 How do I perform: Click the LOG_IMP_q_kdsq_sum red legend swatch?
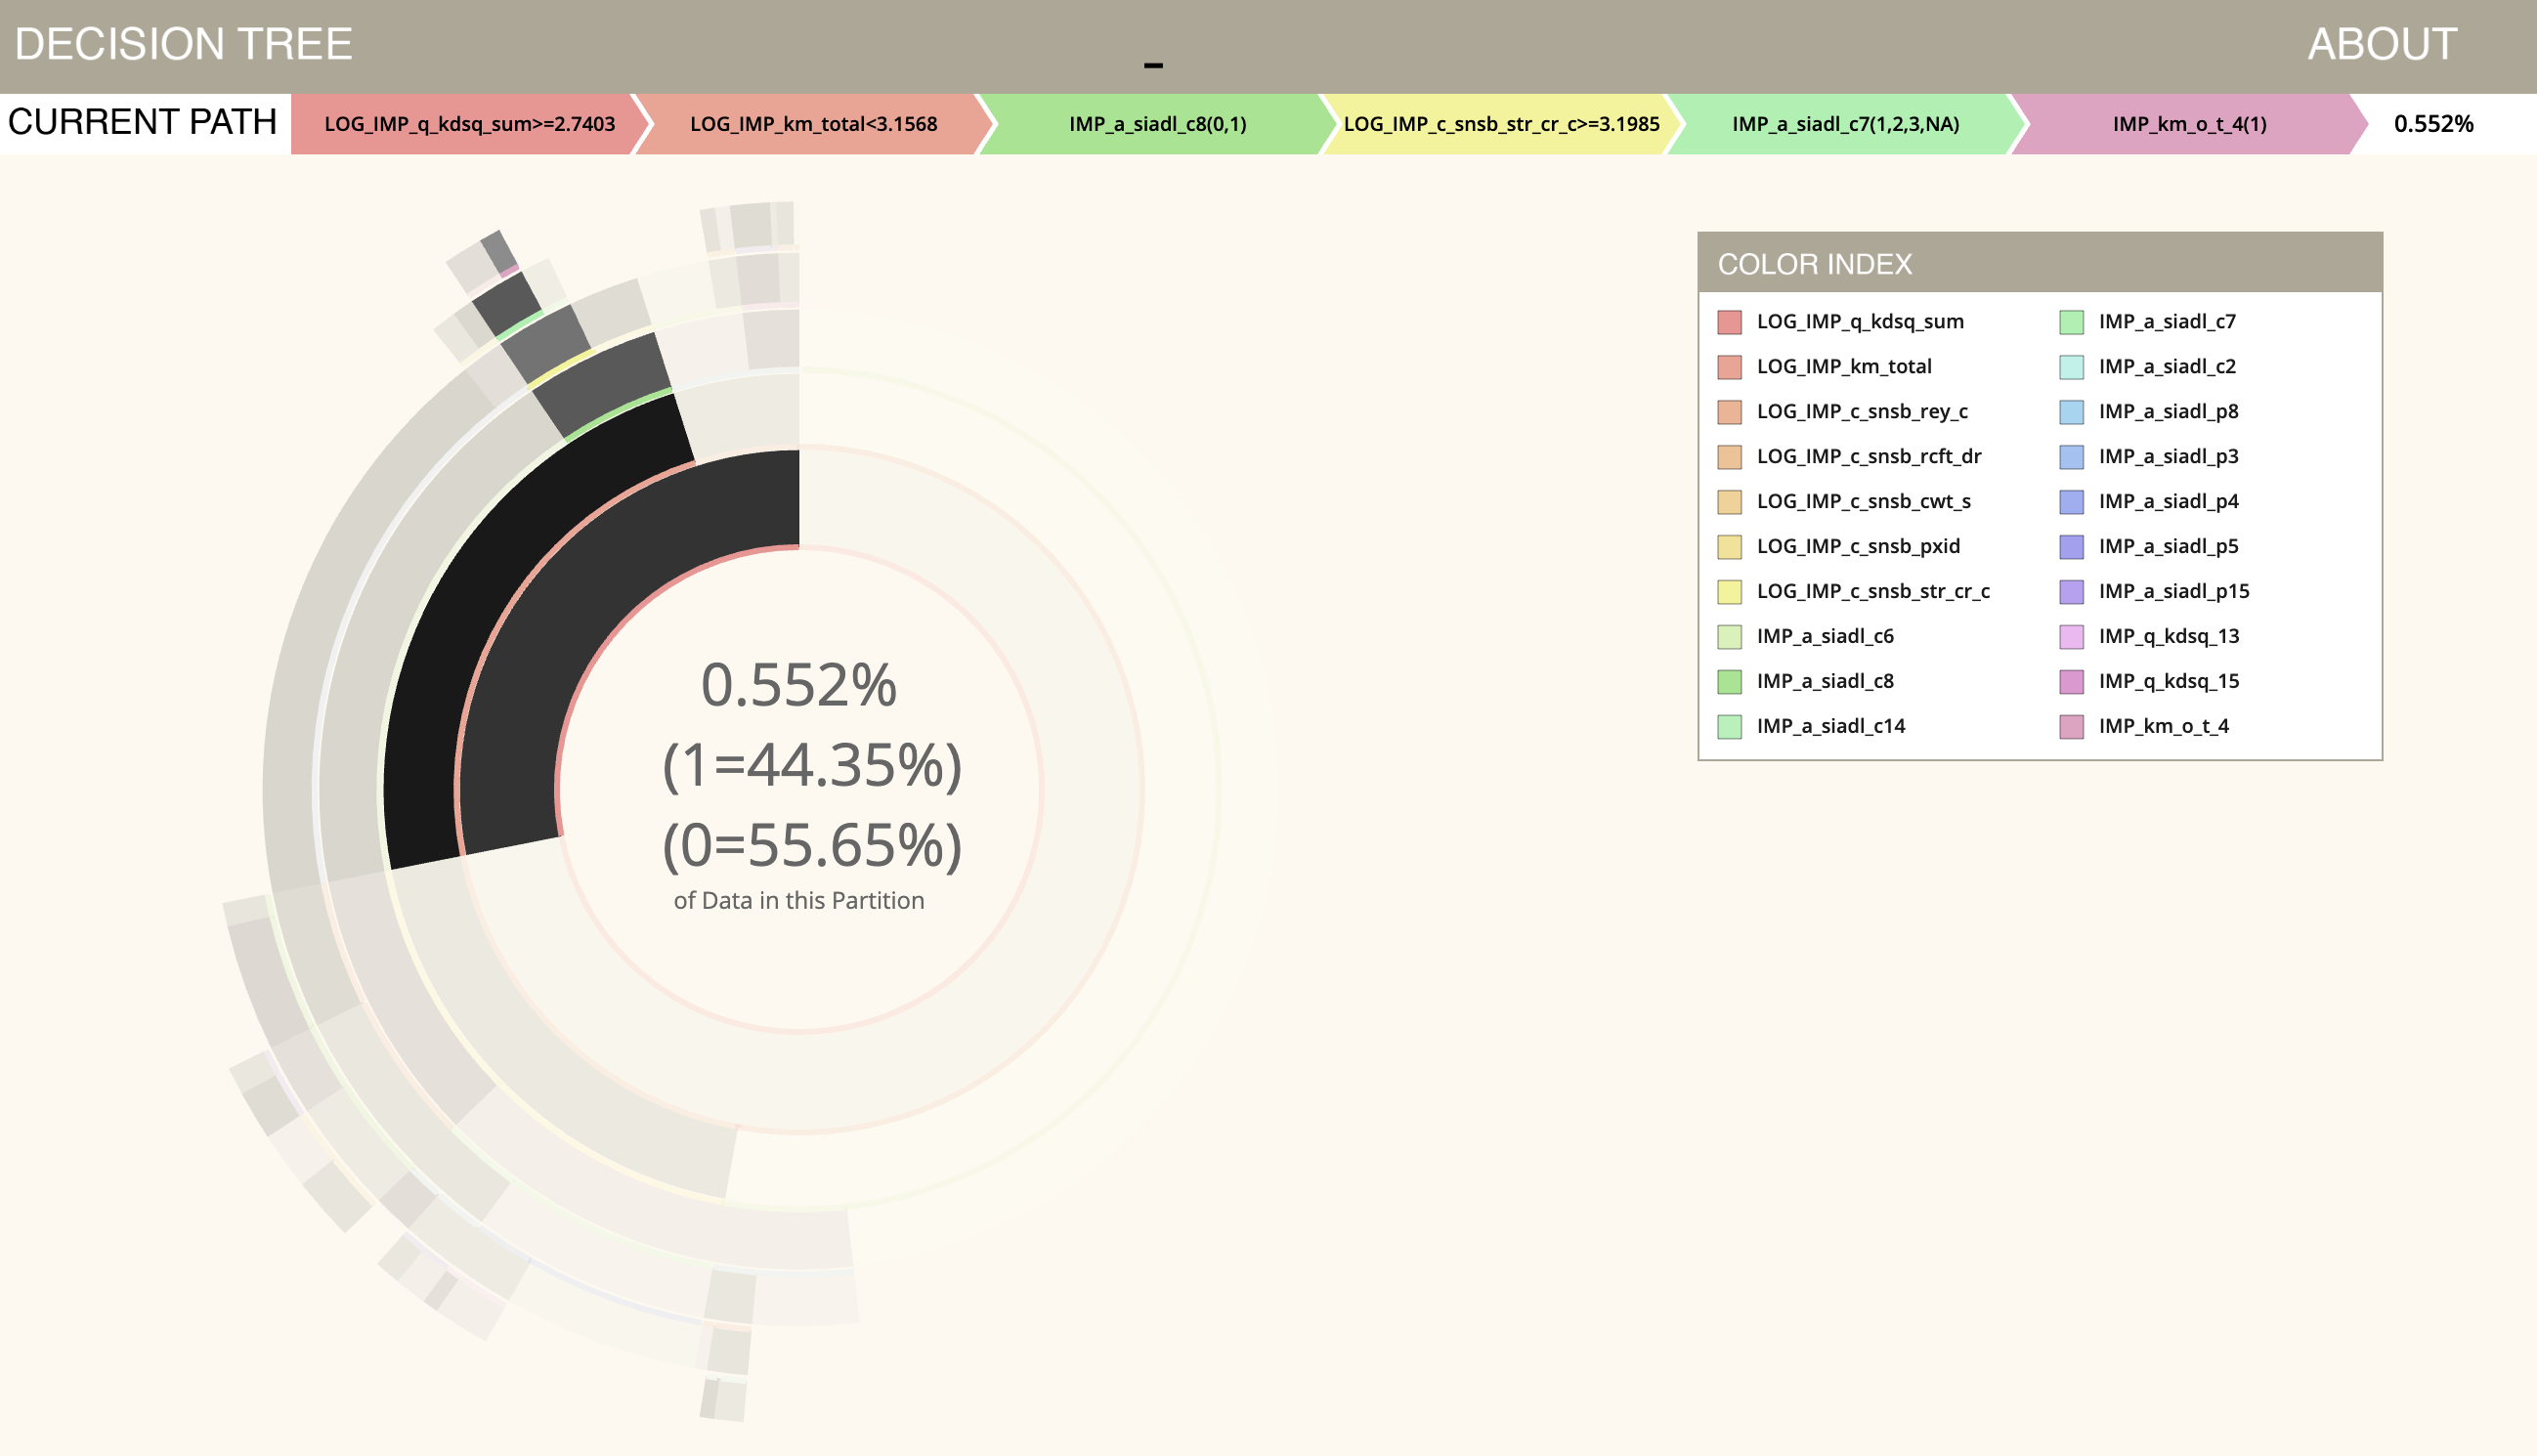1729,322
